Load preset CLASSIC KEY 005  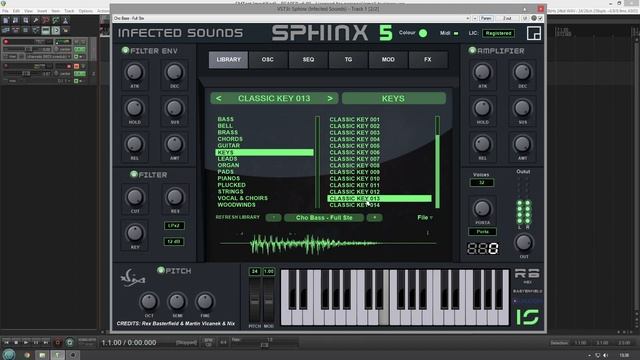(355, 146)
